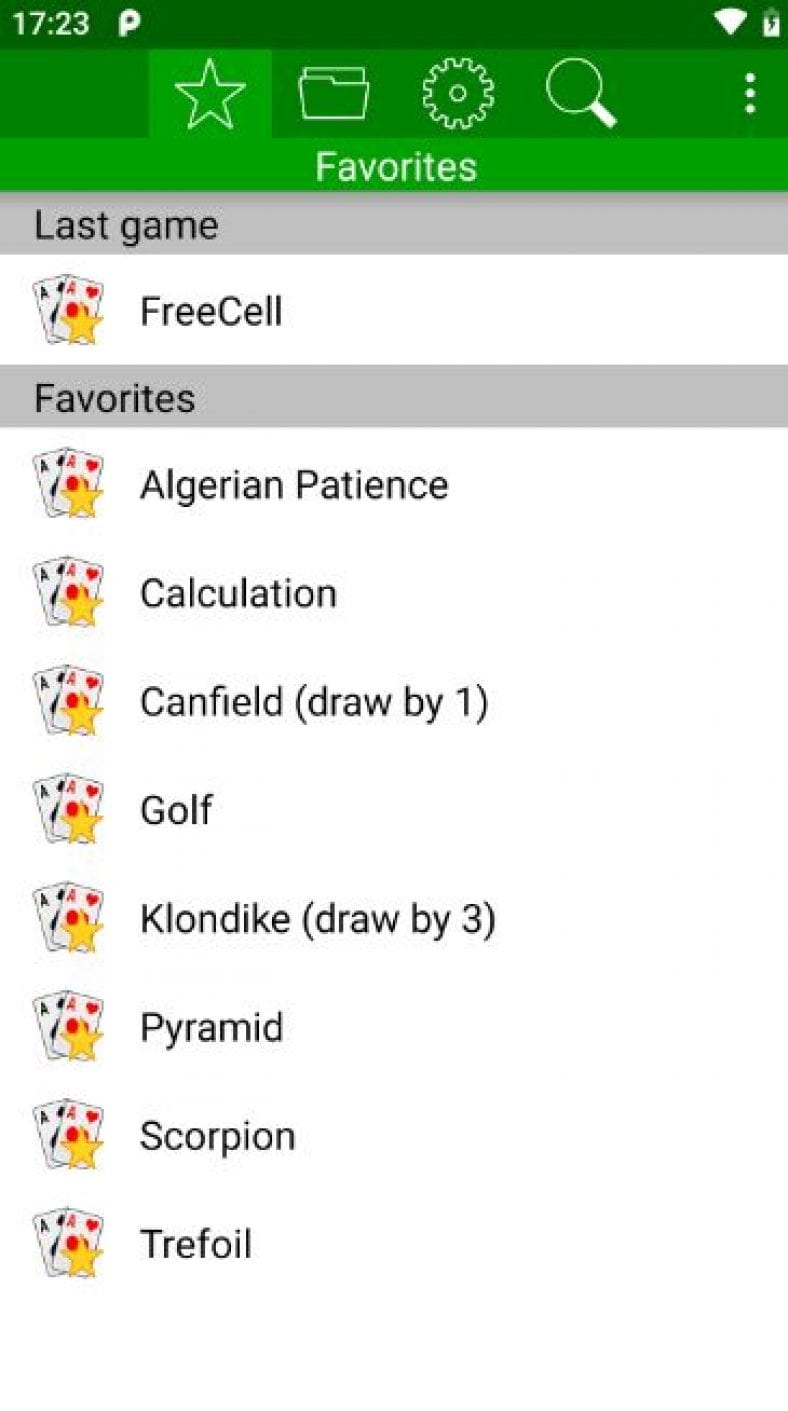Switch to the folder games tab
The height and width of the screenshot is (1411, 788).
click(x=334, y=94)
